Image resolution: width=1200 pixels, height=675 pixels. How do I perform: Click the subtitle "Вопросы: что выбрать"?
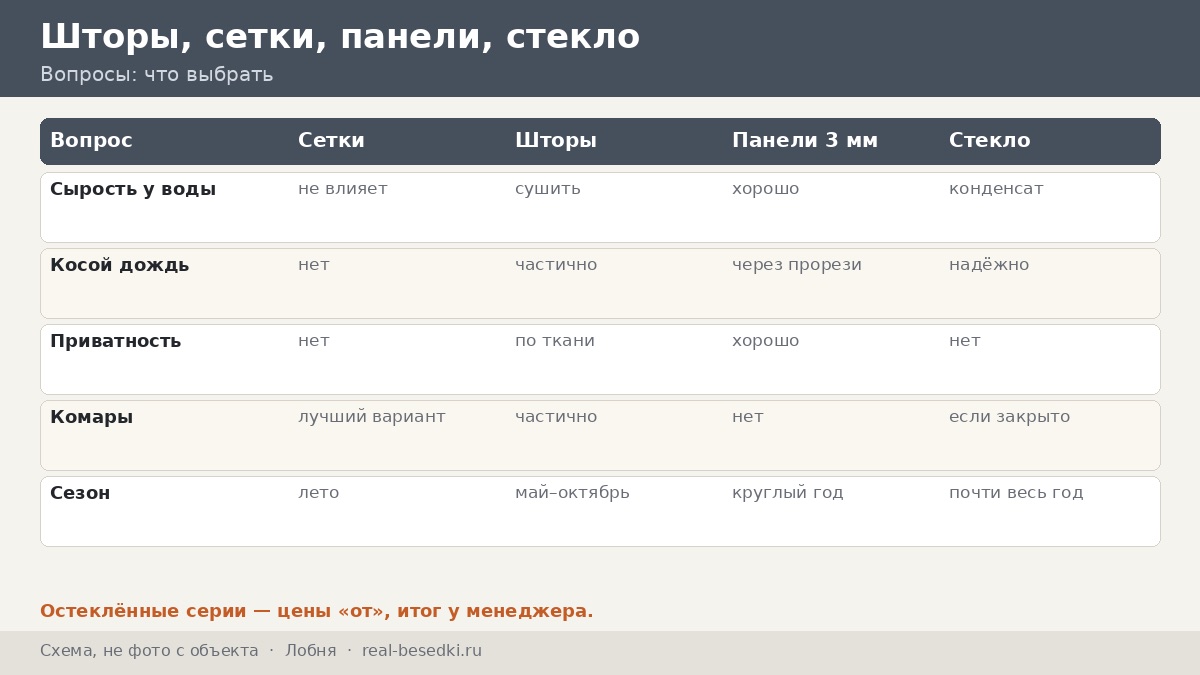point(156,75)
